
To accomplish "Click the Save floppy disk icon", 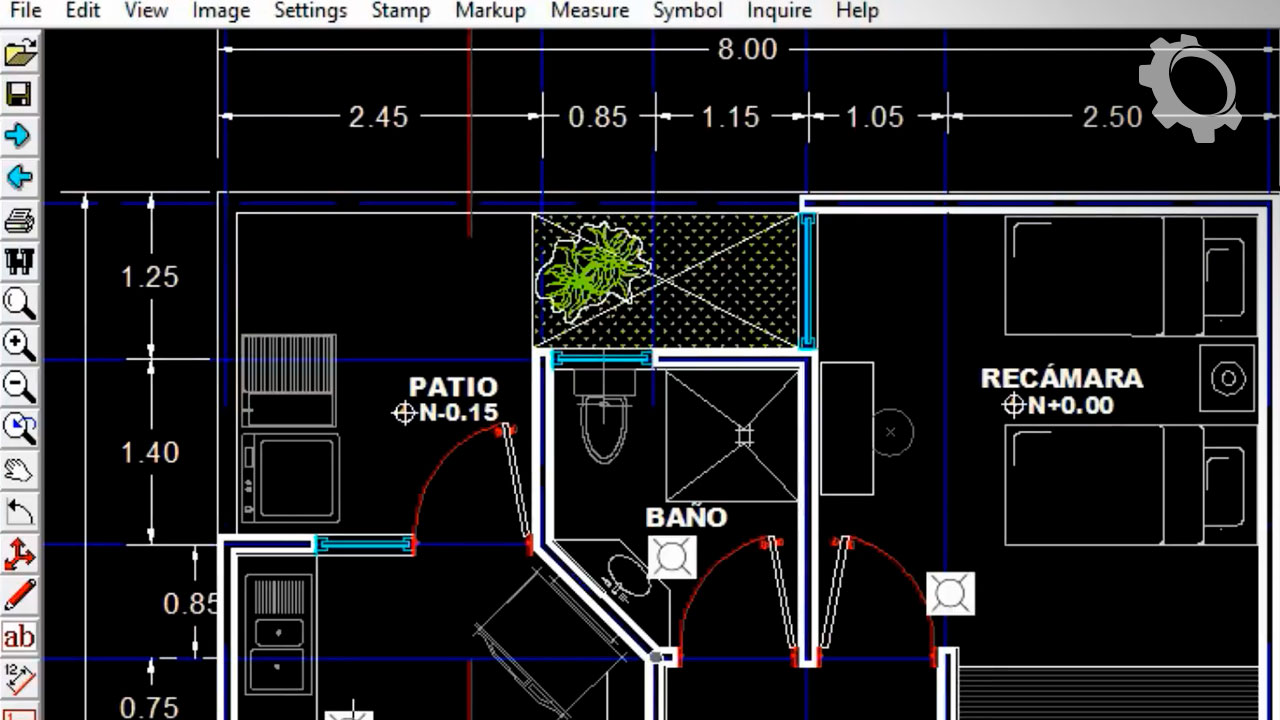I will point(19,95).
